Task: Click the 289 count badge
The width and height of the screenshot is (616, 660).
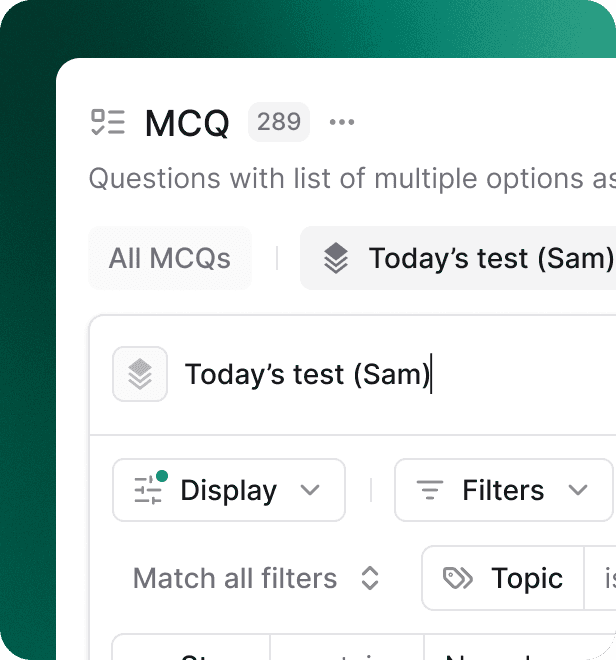Action: (x=278, y=122)
